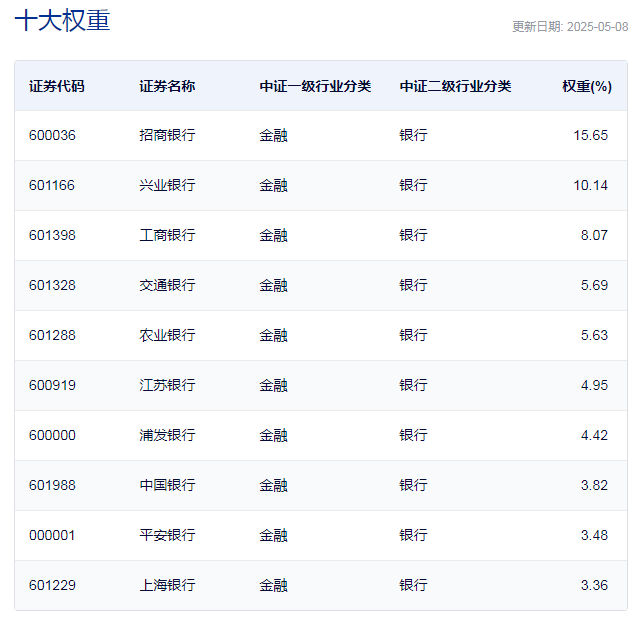Select security code 601288
This screenshot has width=635, height=620.
point(52,335)
